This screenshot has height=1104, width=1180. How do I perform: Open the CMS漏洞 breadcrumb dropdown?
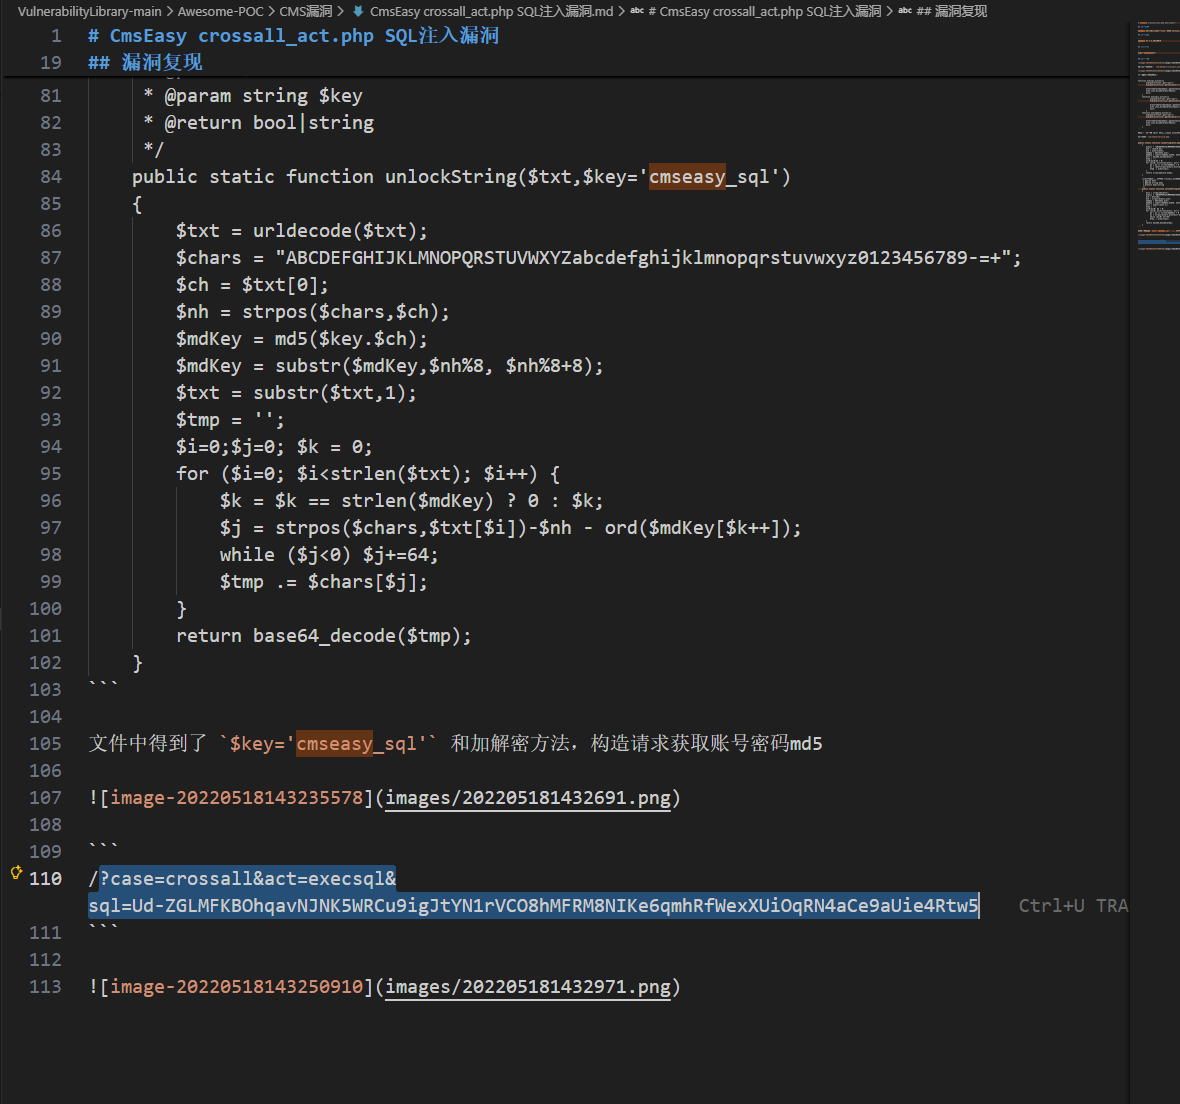[x=306, y=11]
